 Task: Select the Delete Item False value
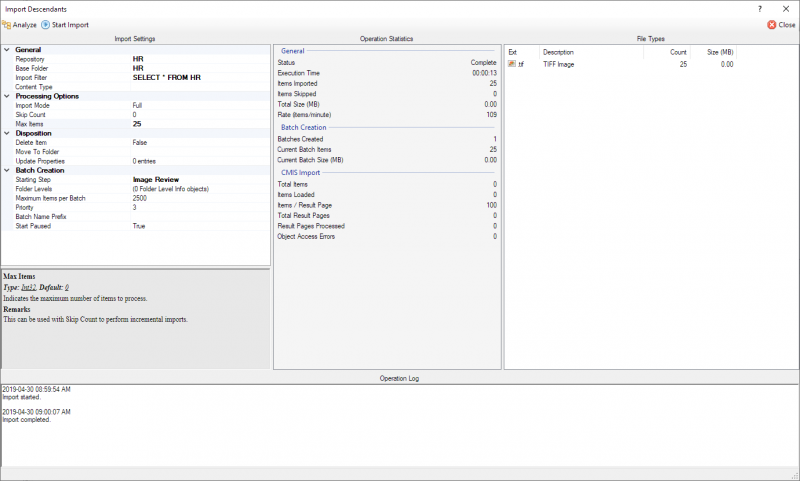coord(139,142)
